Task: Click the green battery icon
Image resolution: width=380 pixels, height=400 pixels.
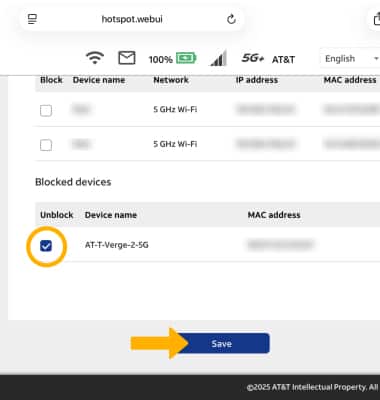Action: pyautogui.click(x=186, y=59)
